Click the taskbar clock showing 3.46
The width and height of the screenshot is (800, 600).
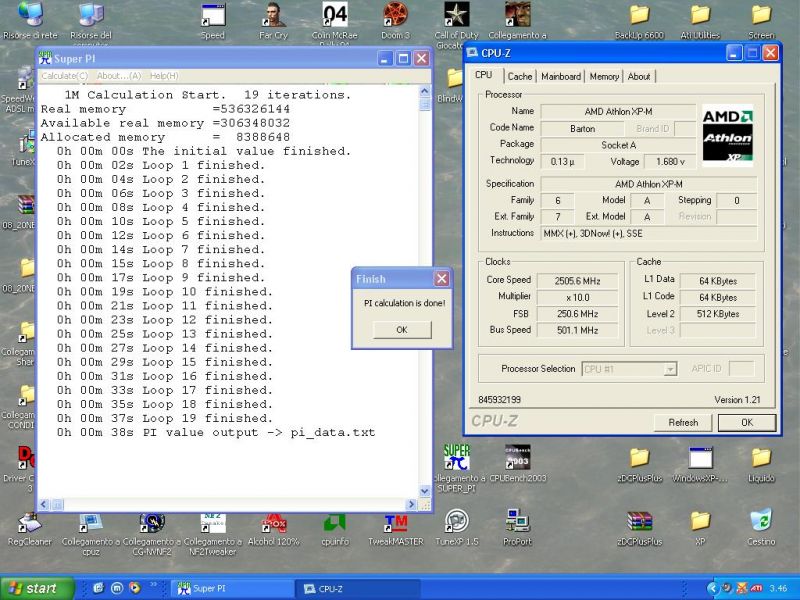[x=778, y=589]
